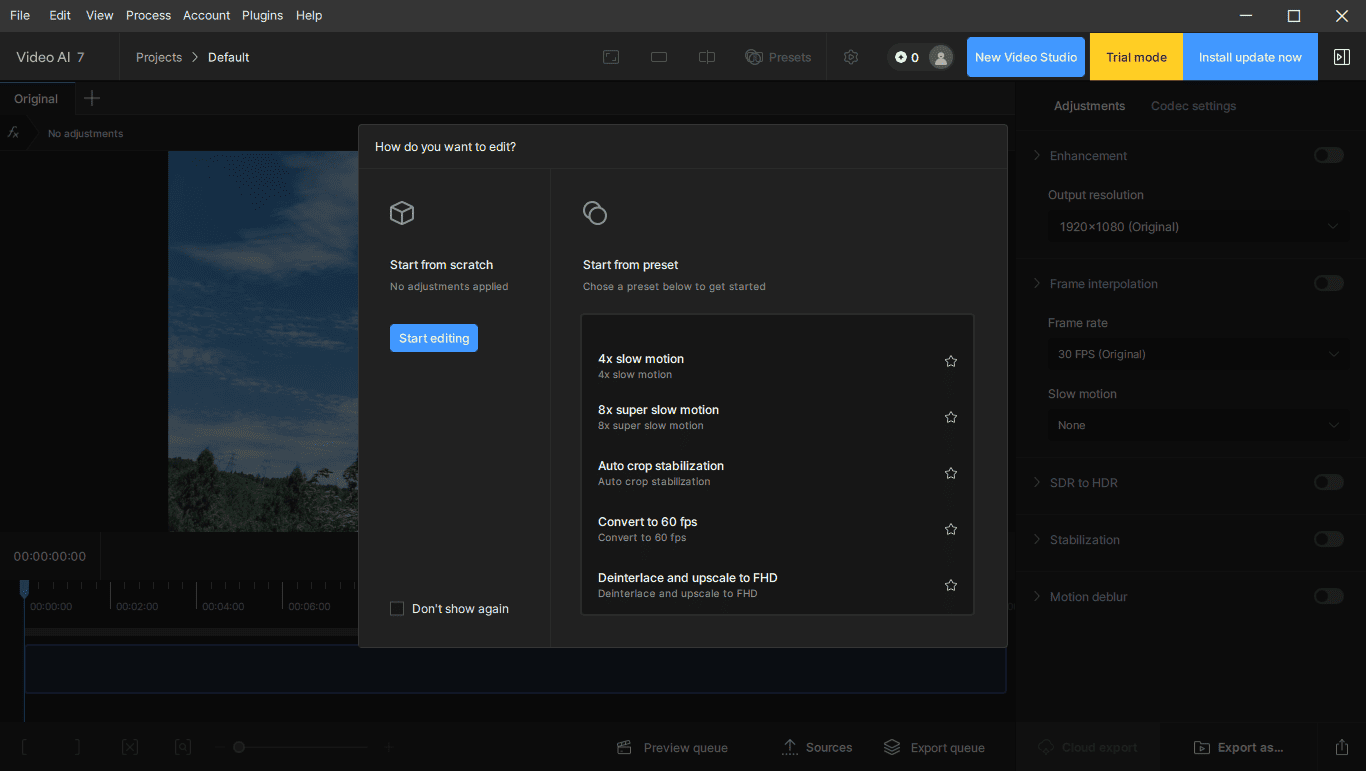This screenshot has width=1366, height=771.
Task: Open the Frame rate dropdown
Action: pyautogui.click(x=1197, y=354)
